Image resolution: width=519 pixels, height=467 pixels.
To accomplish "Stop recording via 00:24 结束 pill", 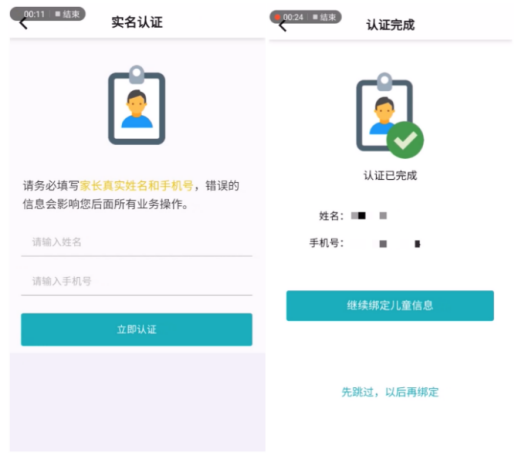I will pos(324,17).
